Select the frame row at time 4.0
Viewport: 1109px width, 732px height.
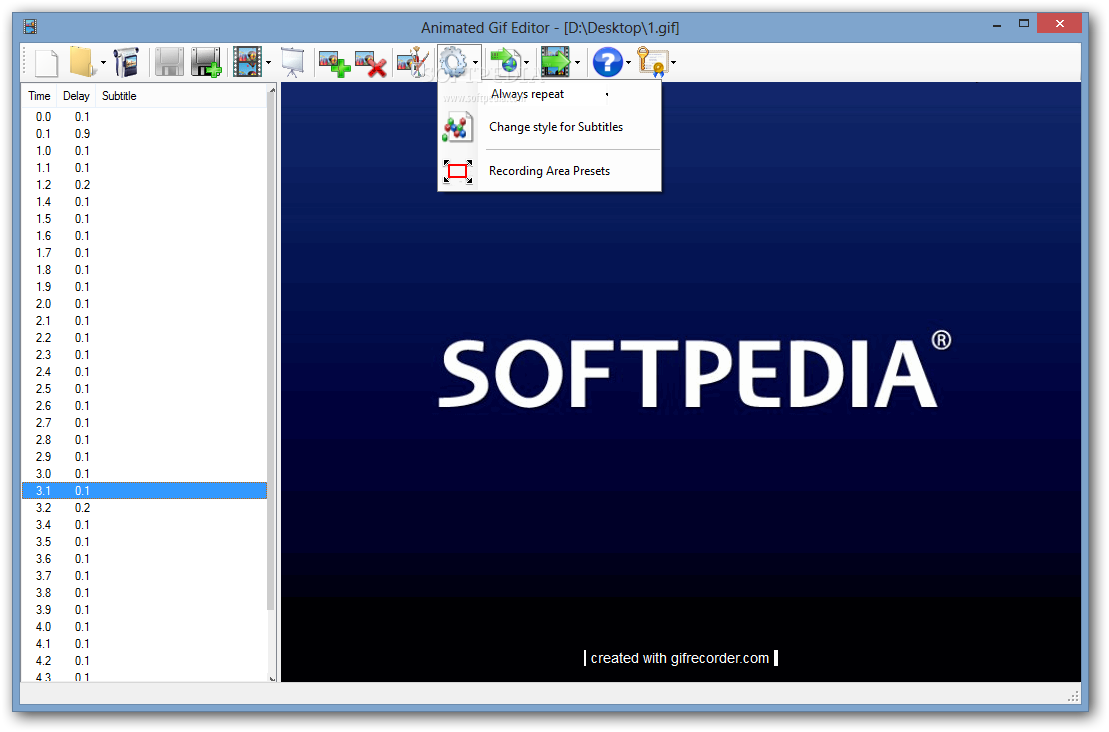[x=144, y=627]
